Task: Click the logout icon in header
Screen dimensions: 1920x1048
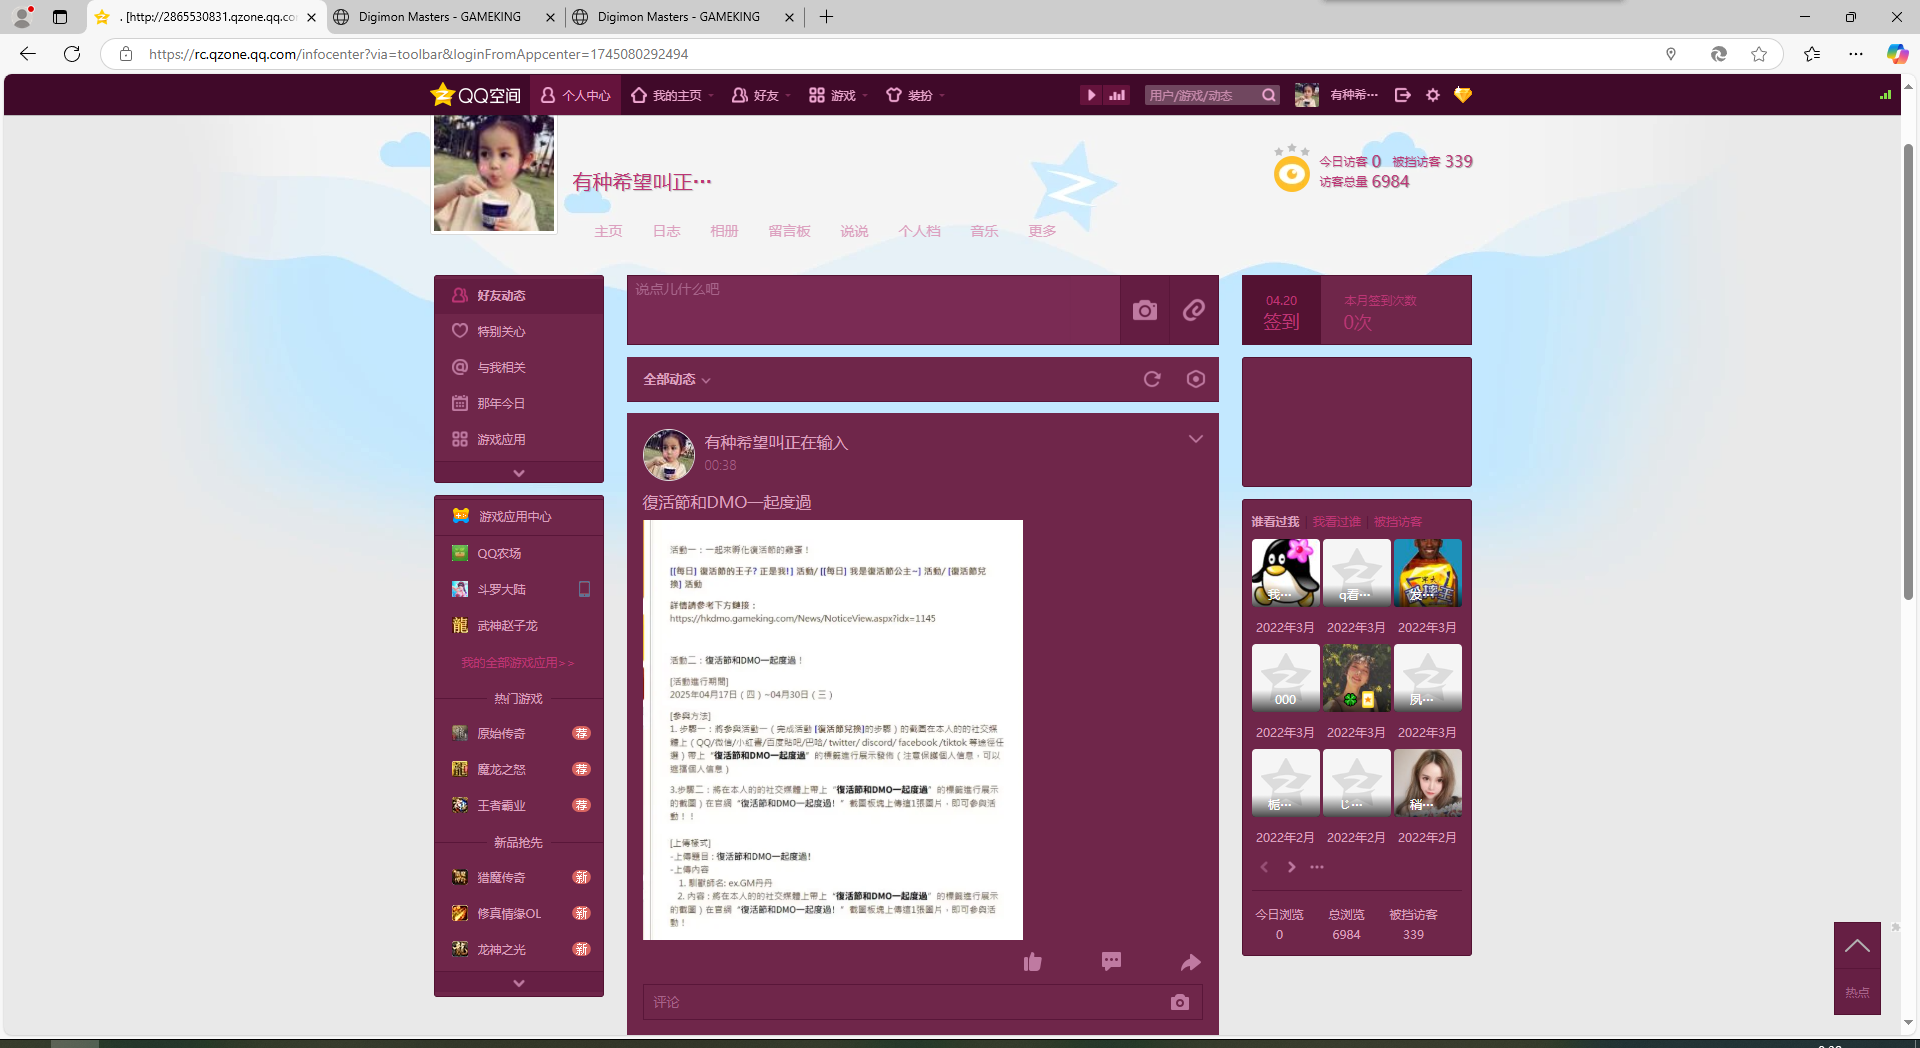Action: click(1403, 95)
